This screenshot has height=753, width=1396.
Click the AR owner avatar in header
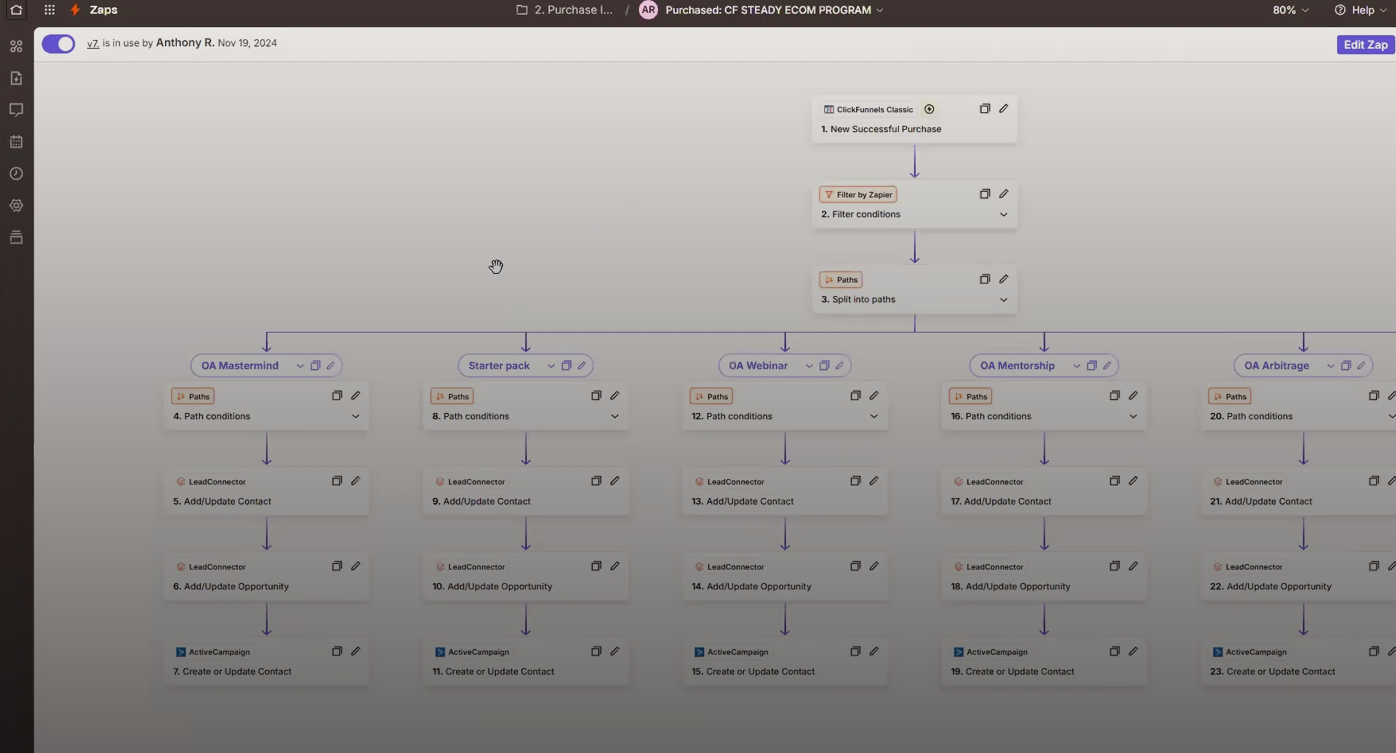pyautogui.click(x=648, y=10)
